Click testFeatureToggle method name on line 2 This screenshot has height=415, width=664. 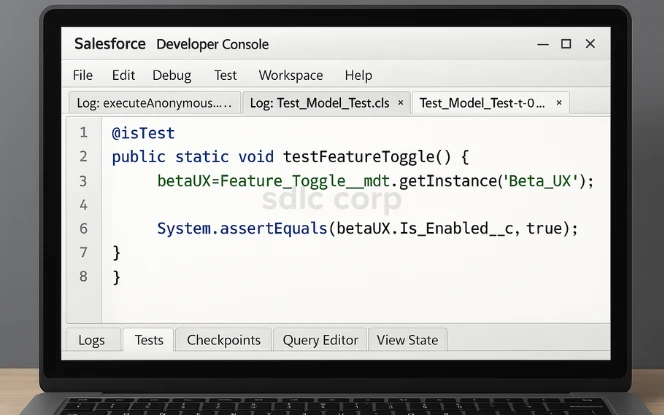(x=359, y=157)
